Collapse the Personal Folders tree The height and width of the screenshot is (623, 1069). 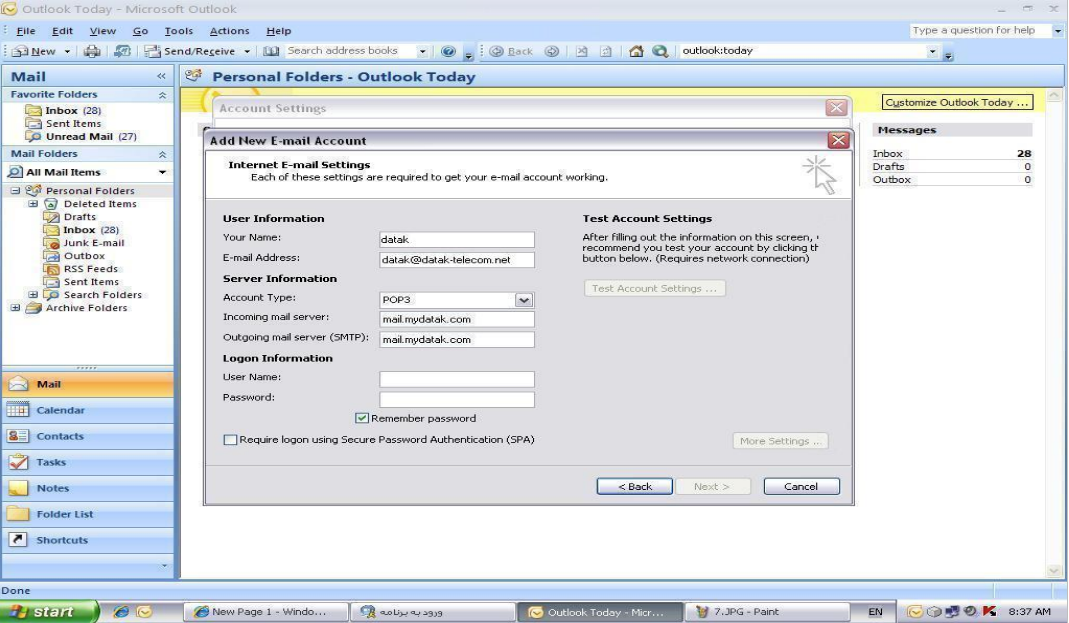click(15, 191)
